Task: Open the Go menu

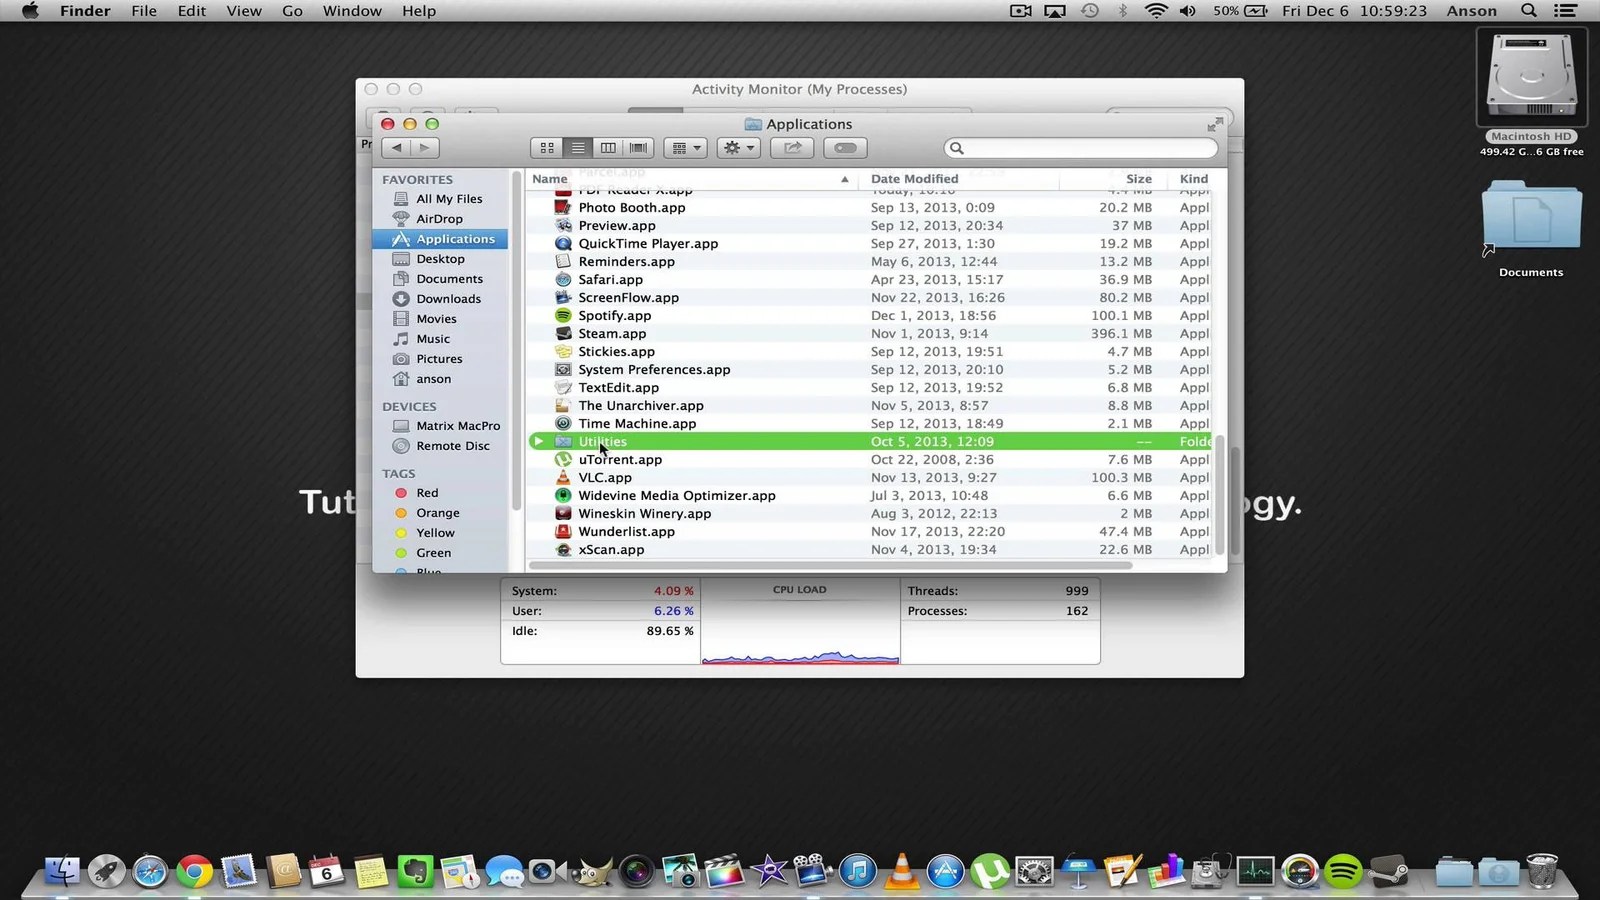Action: pyautogui.click(x=292, y=11)
